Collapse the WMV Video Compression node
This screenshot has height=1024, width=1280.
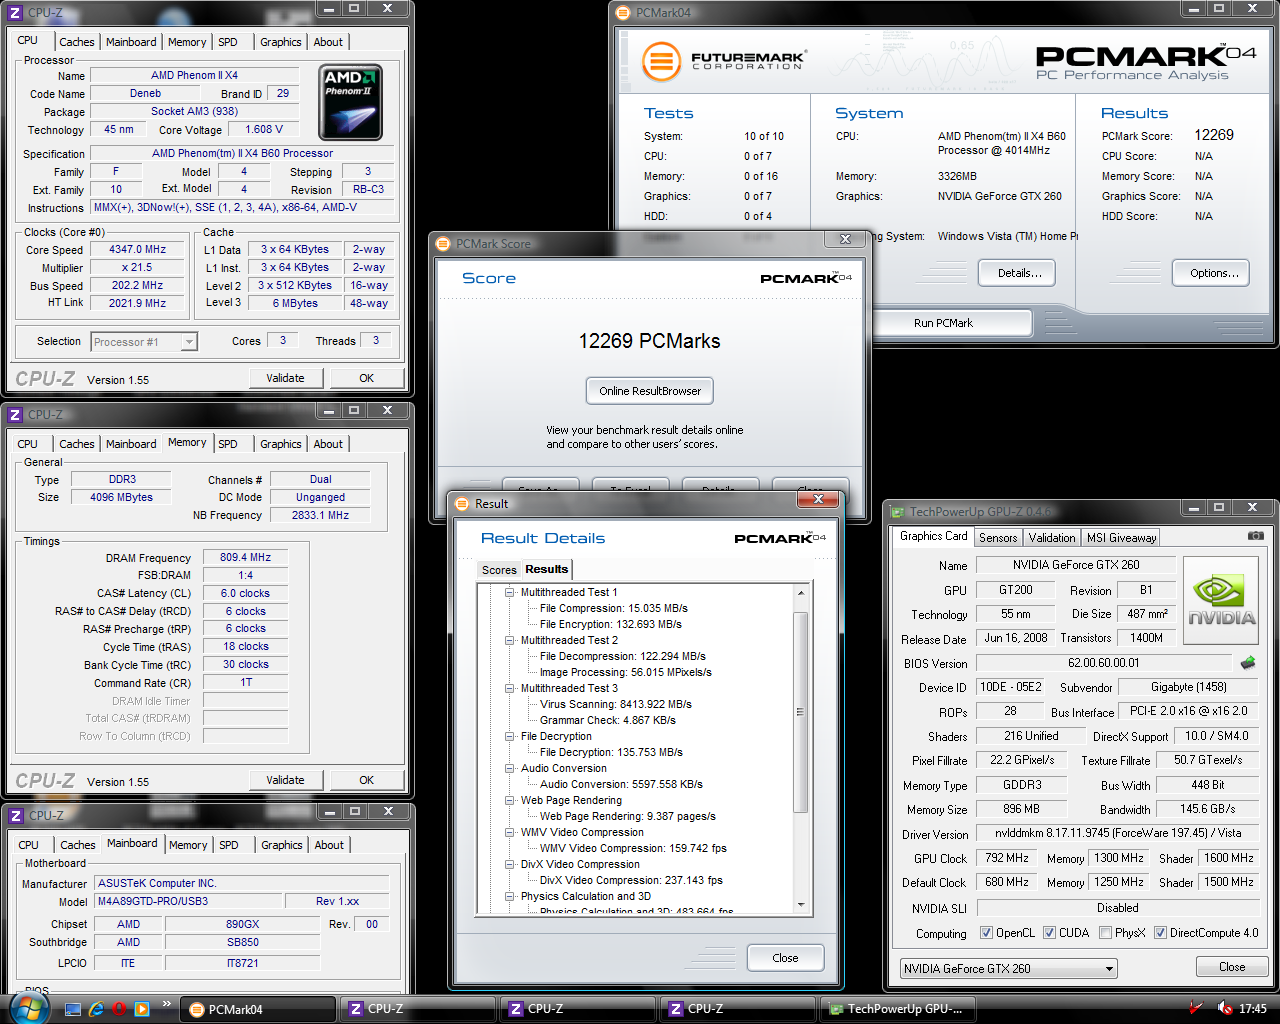pyautogui.click(x=510, y=832)
